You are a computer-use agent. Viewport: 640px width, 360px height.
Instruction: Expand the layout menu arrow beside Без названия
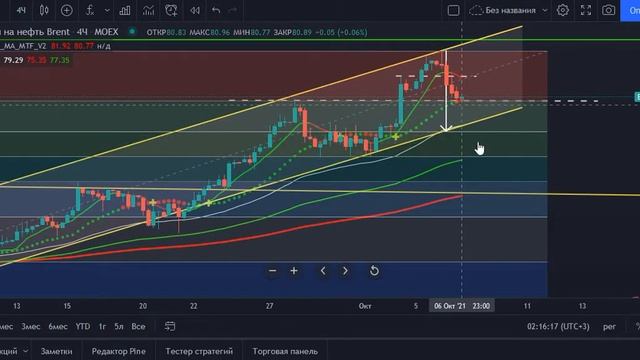[545, 11]
